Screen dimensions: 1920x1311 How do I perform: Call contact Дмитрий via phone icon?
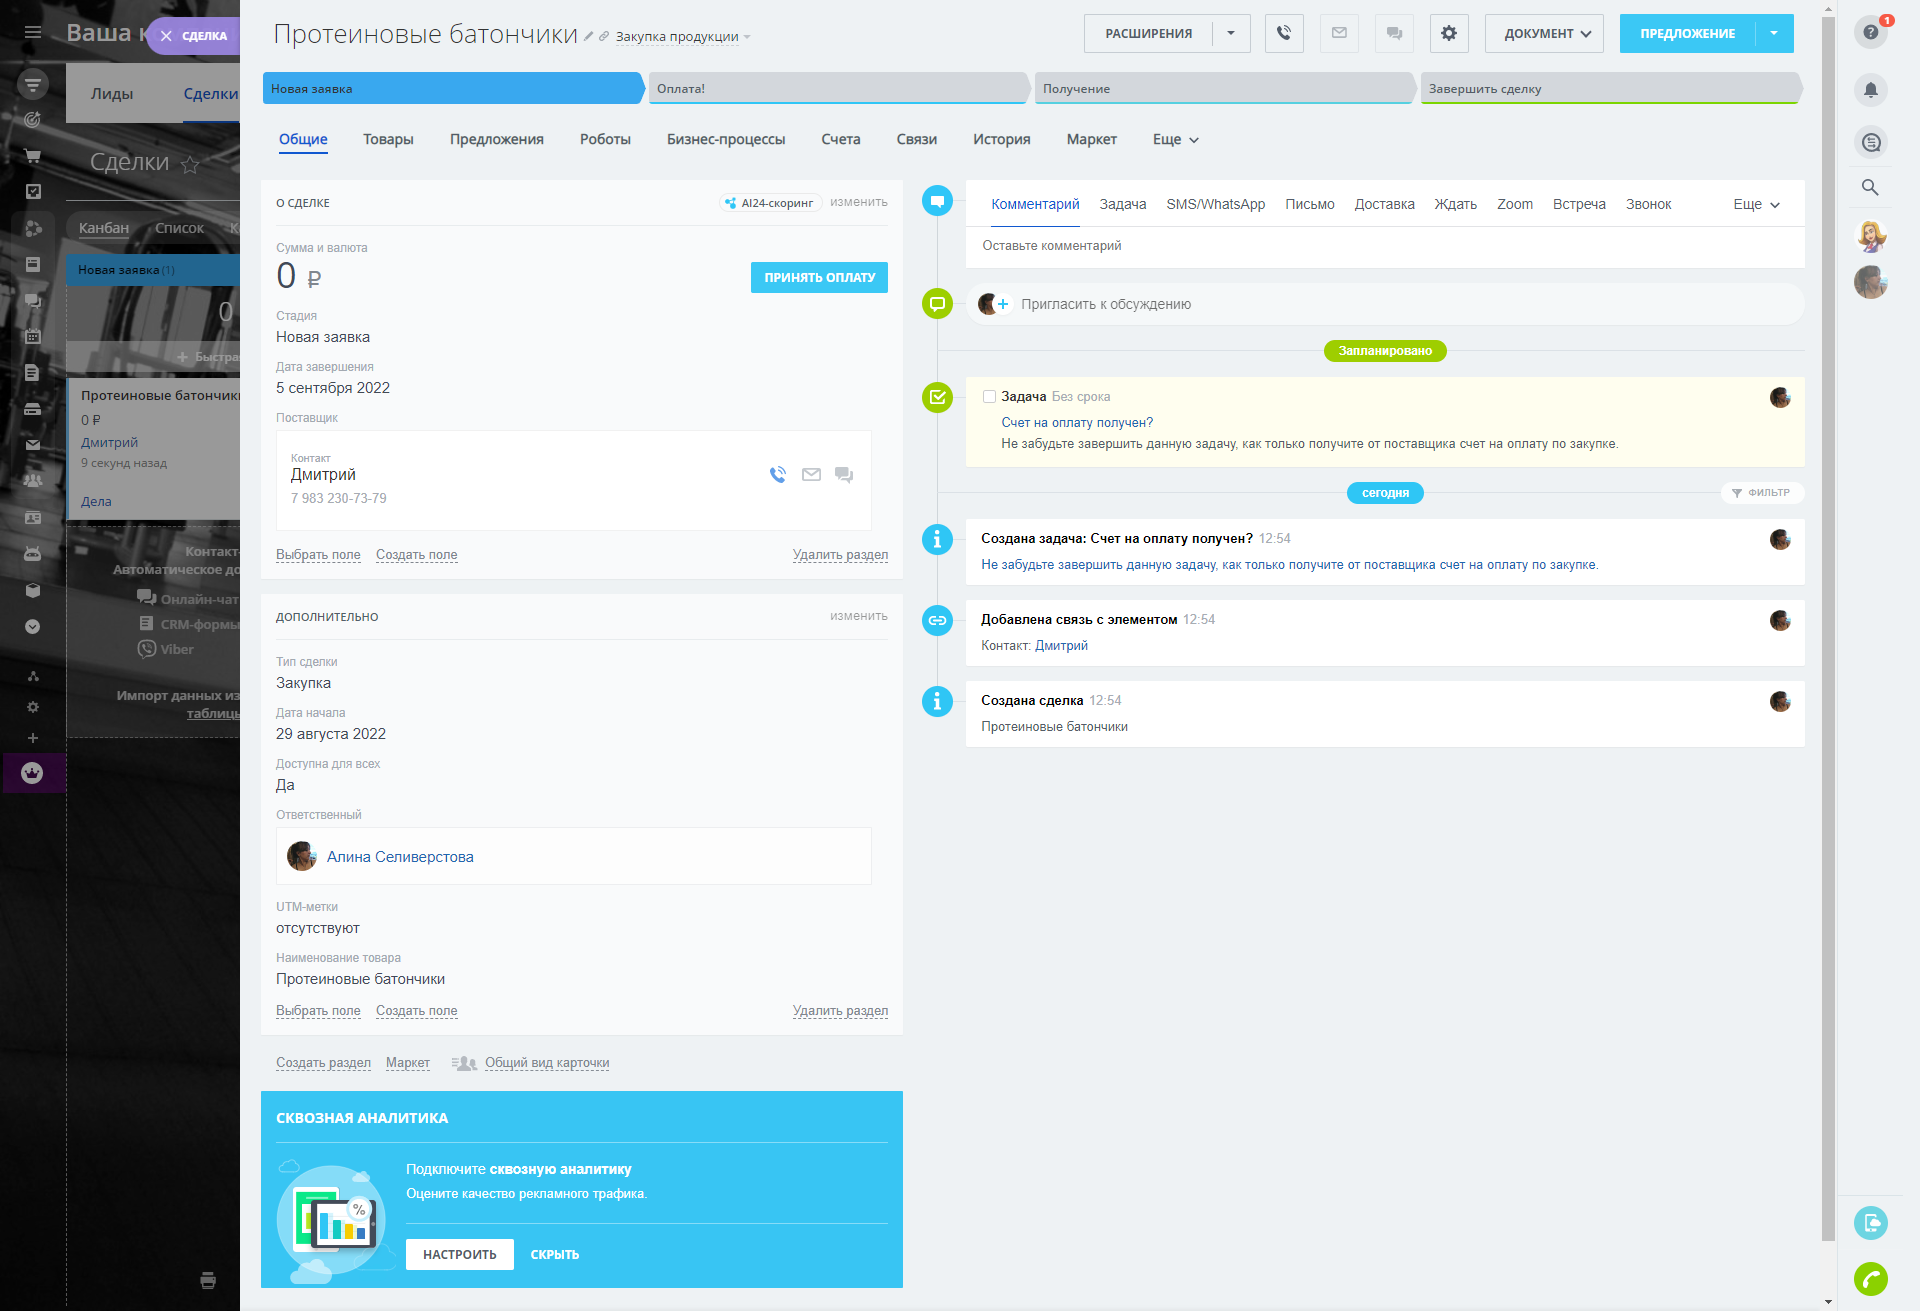point(778,475)
